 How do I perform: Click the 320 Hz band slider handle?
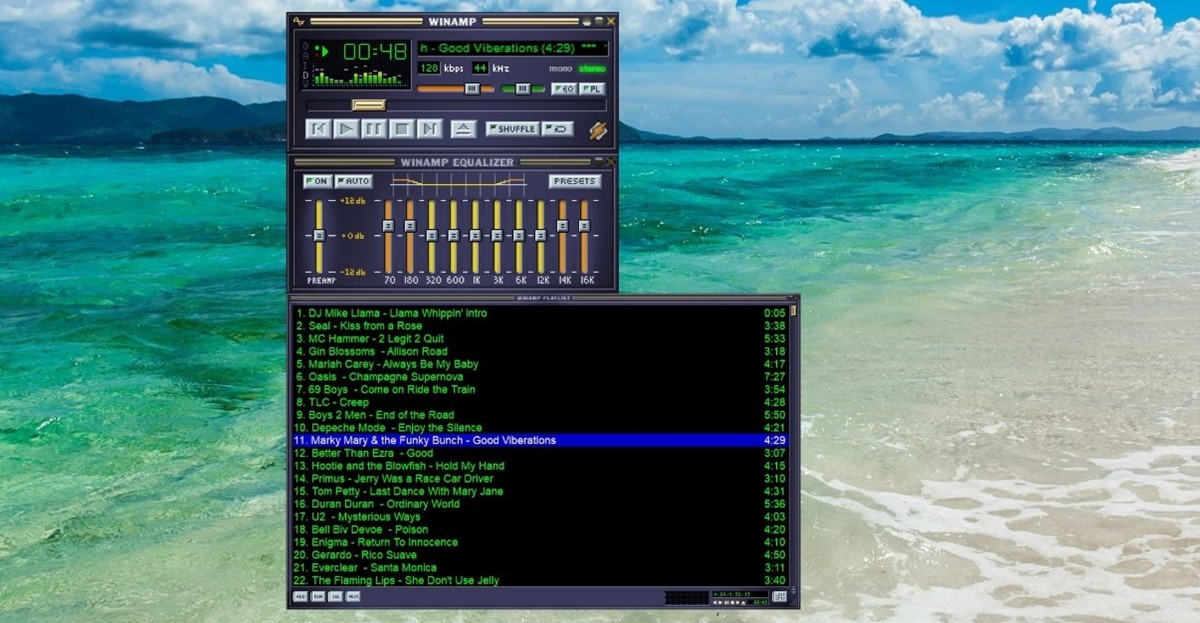(x=432, y=236)
